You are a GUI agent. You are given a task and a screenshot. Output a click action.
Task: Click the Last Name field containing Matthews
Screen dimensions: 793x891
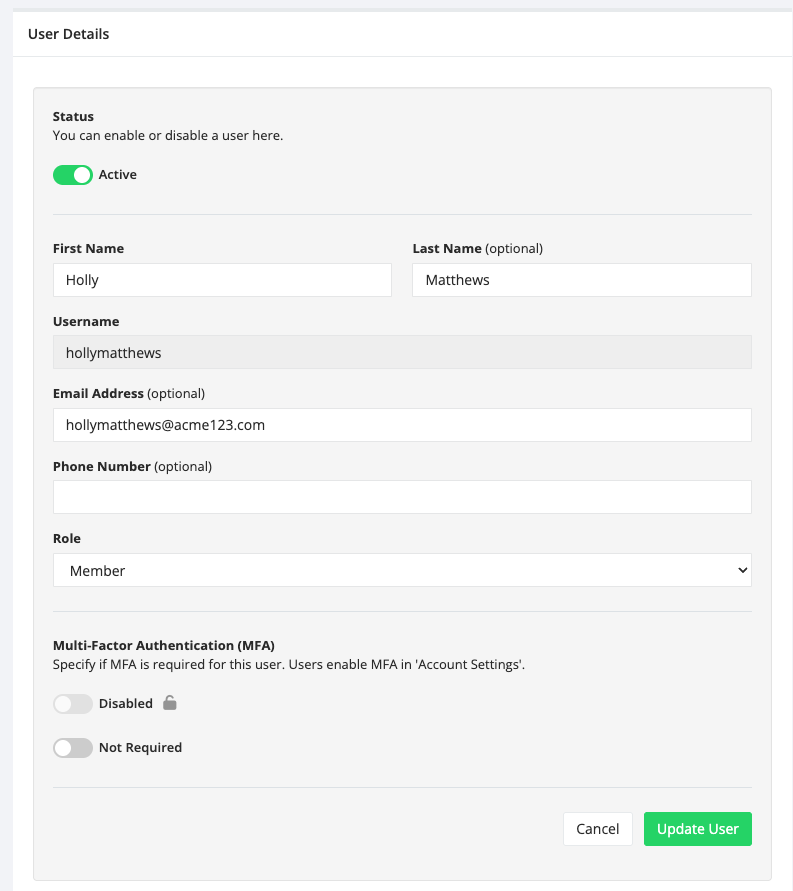click(582, 280)
